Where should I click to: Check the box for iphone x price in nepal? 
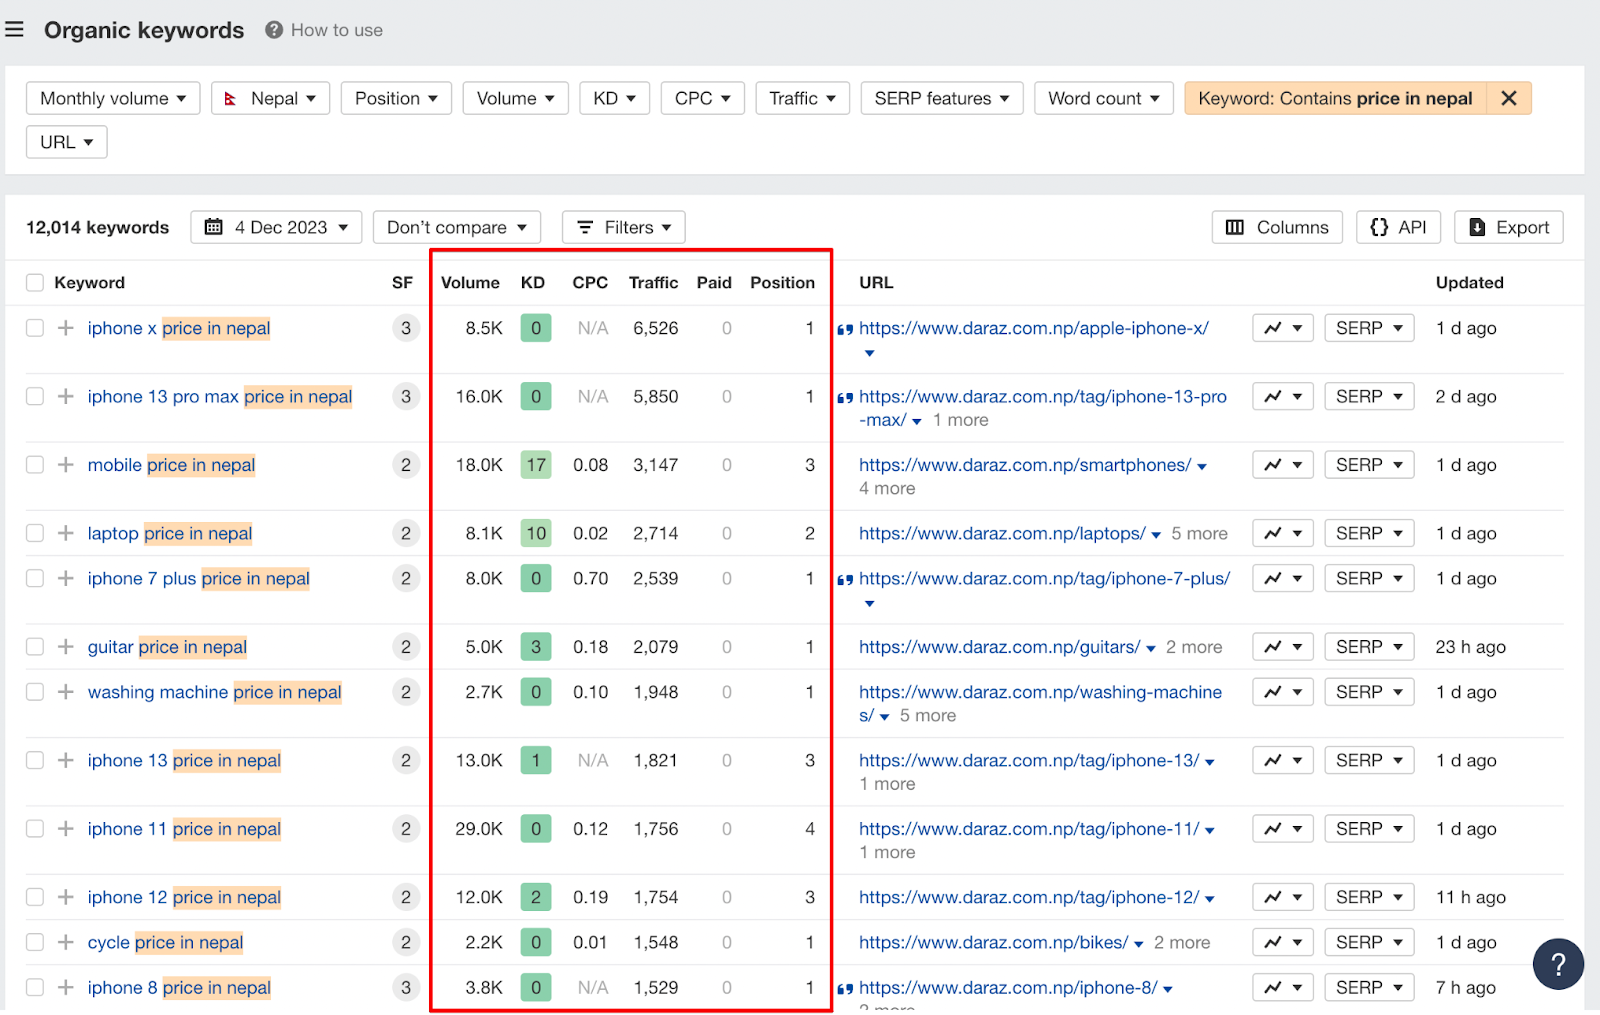pos(35,328)
